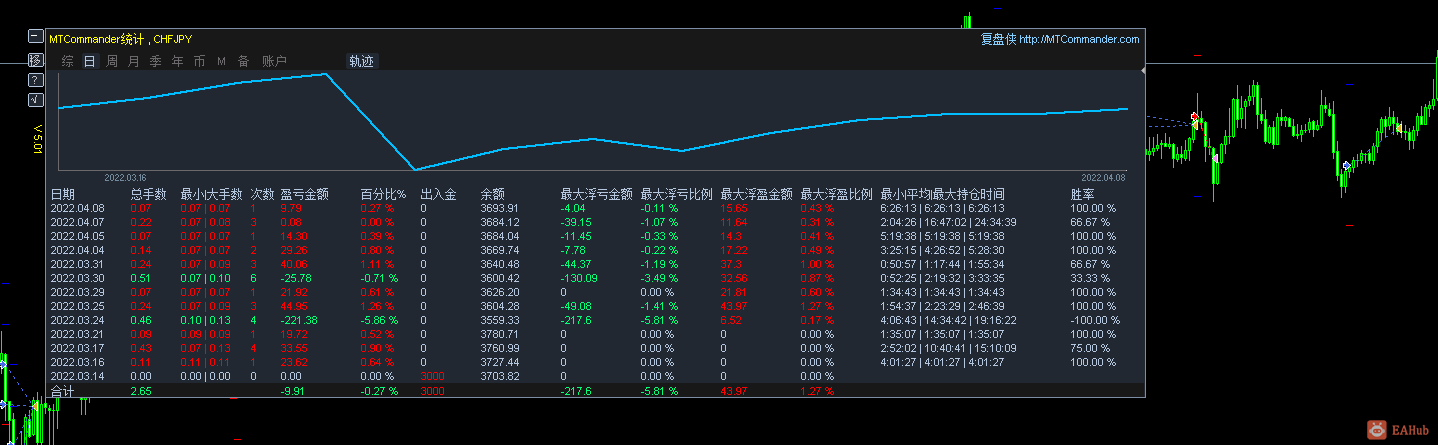Click the 最大浮亏金额 column header
The height and width of the screenshot is (445, 1438).
[x=597, y=194]
